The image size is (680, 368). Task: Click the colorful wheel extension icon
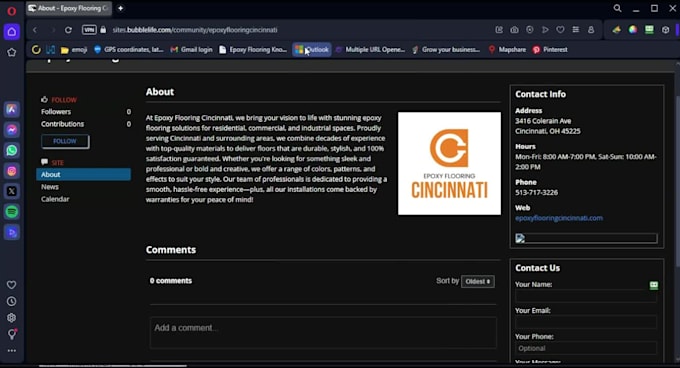[633, 30]
